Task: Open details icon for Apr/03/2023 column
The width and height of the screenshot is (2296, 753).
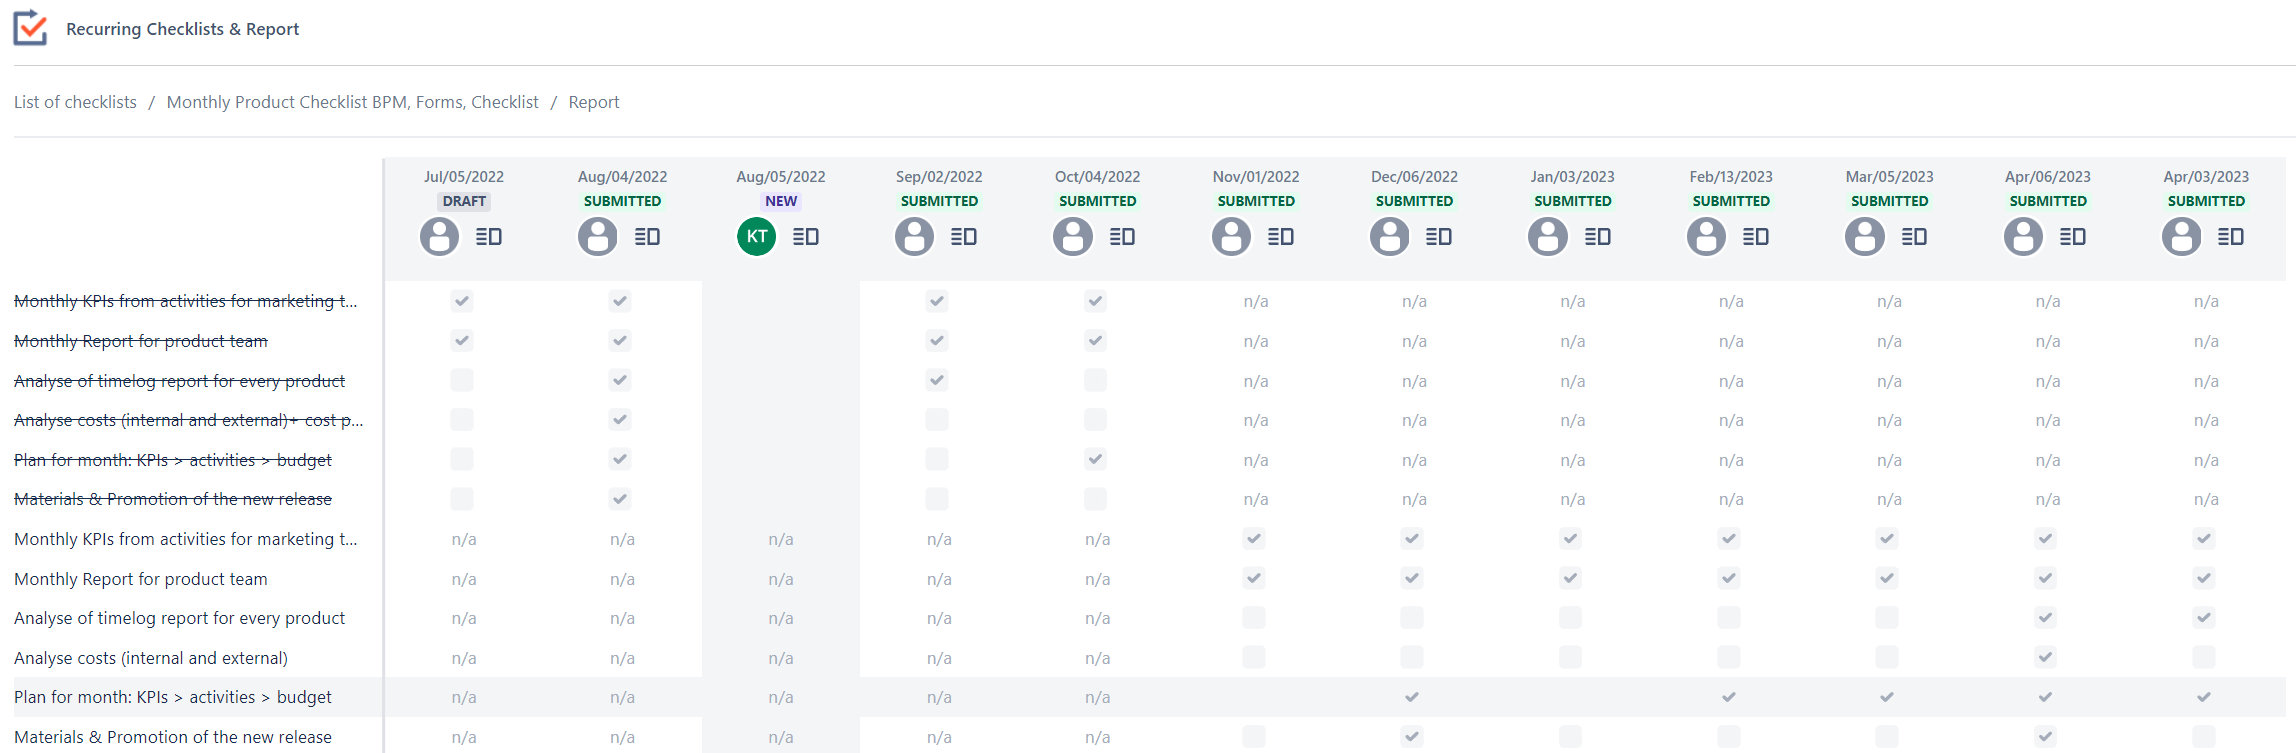Action: 2231,237
